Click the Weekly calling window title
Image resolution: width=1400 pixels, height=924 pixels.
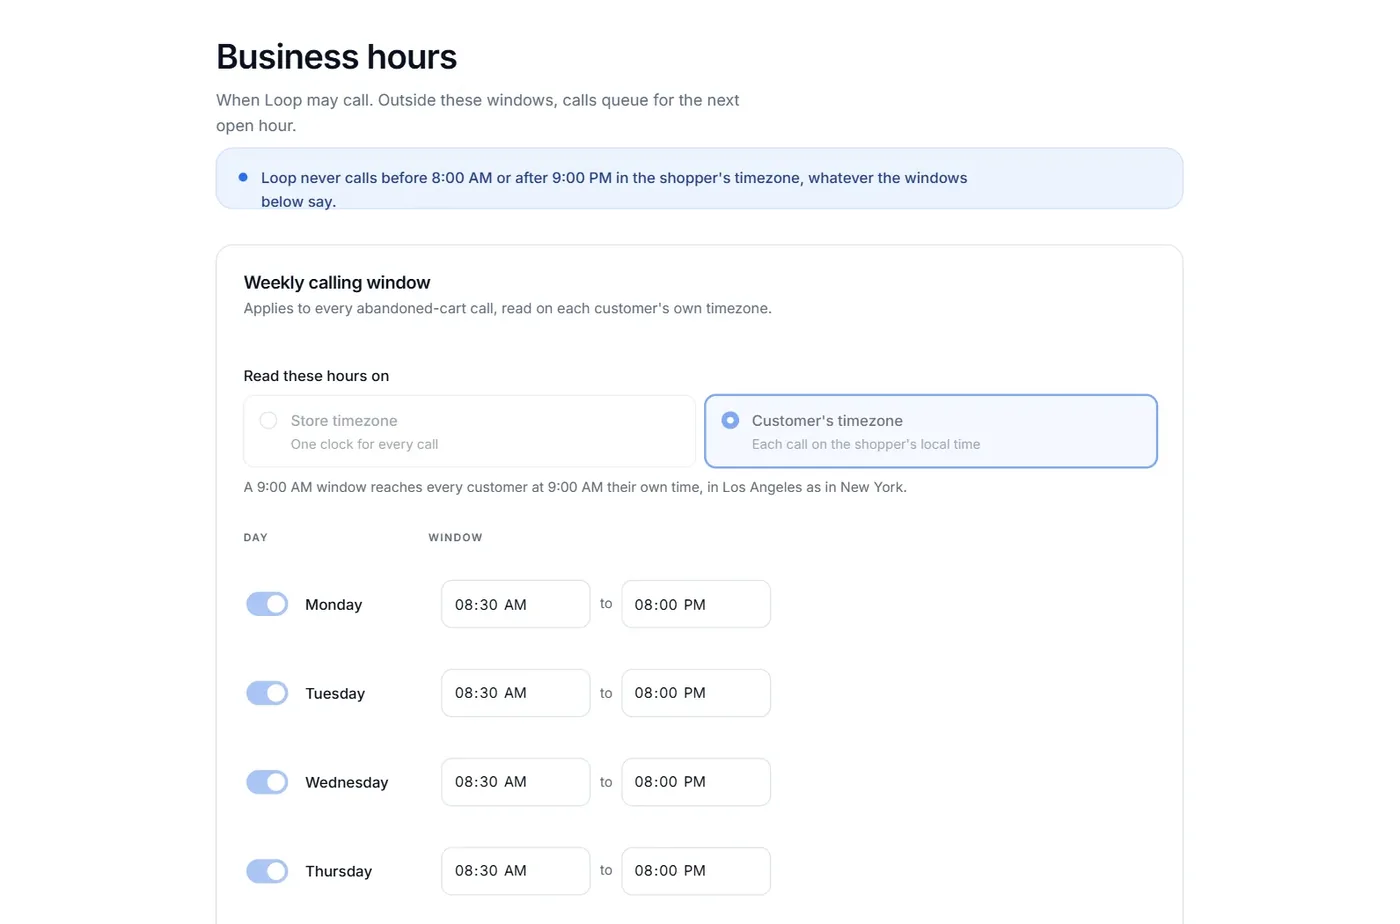337,283
